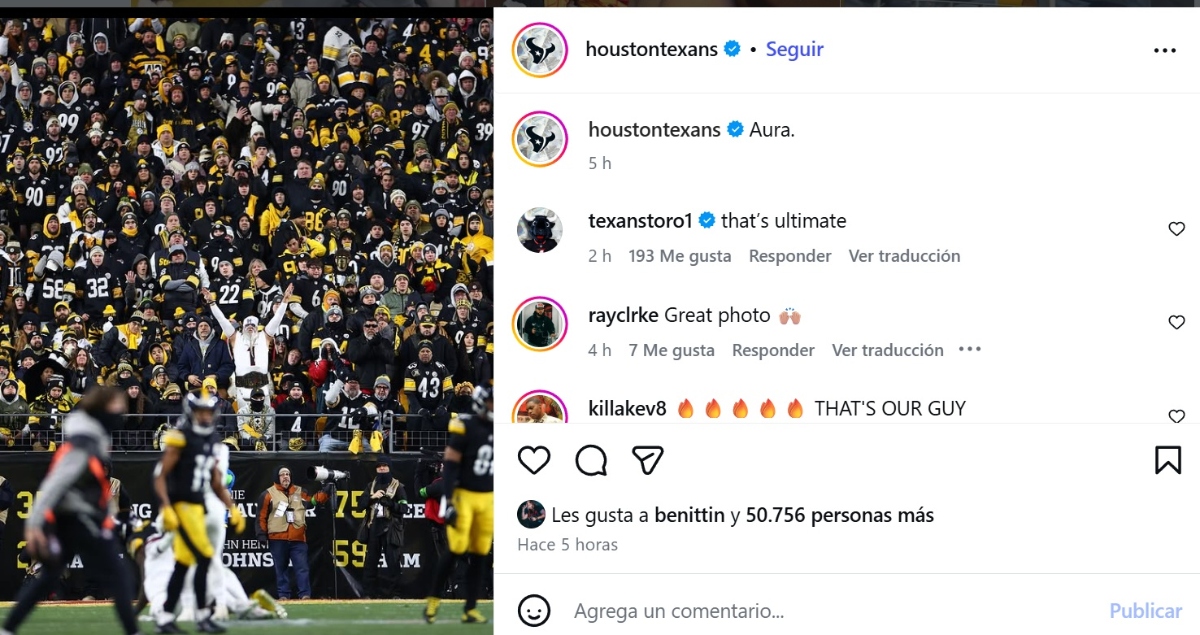
Task: Open rayclrke's profile avatar
Action: [540, 324]
